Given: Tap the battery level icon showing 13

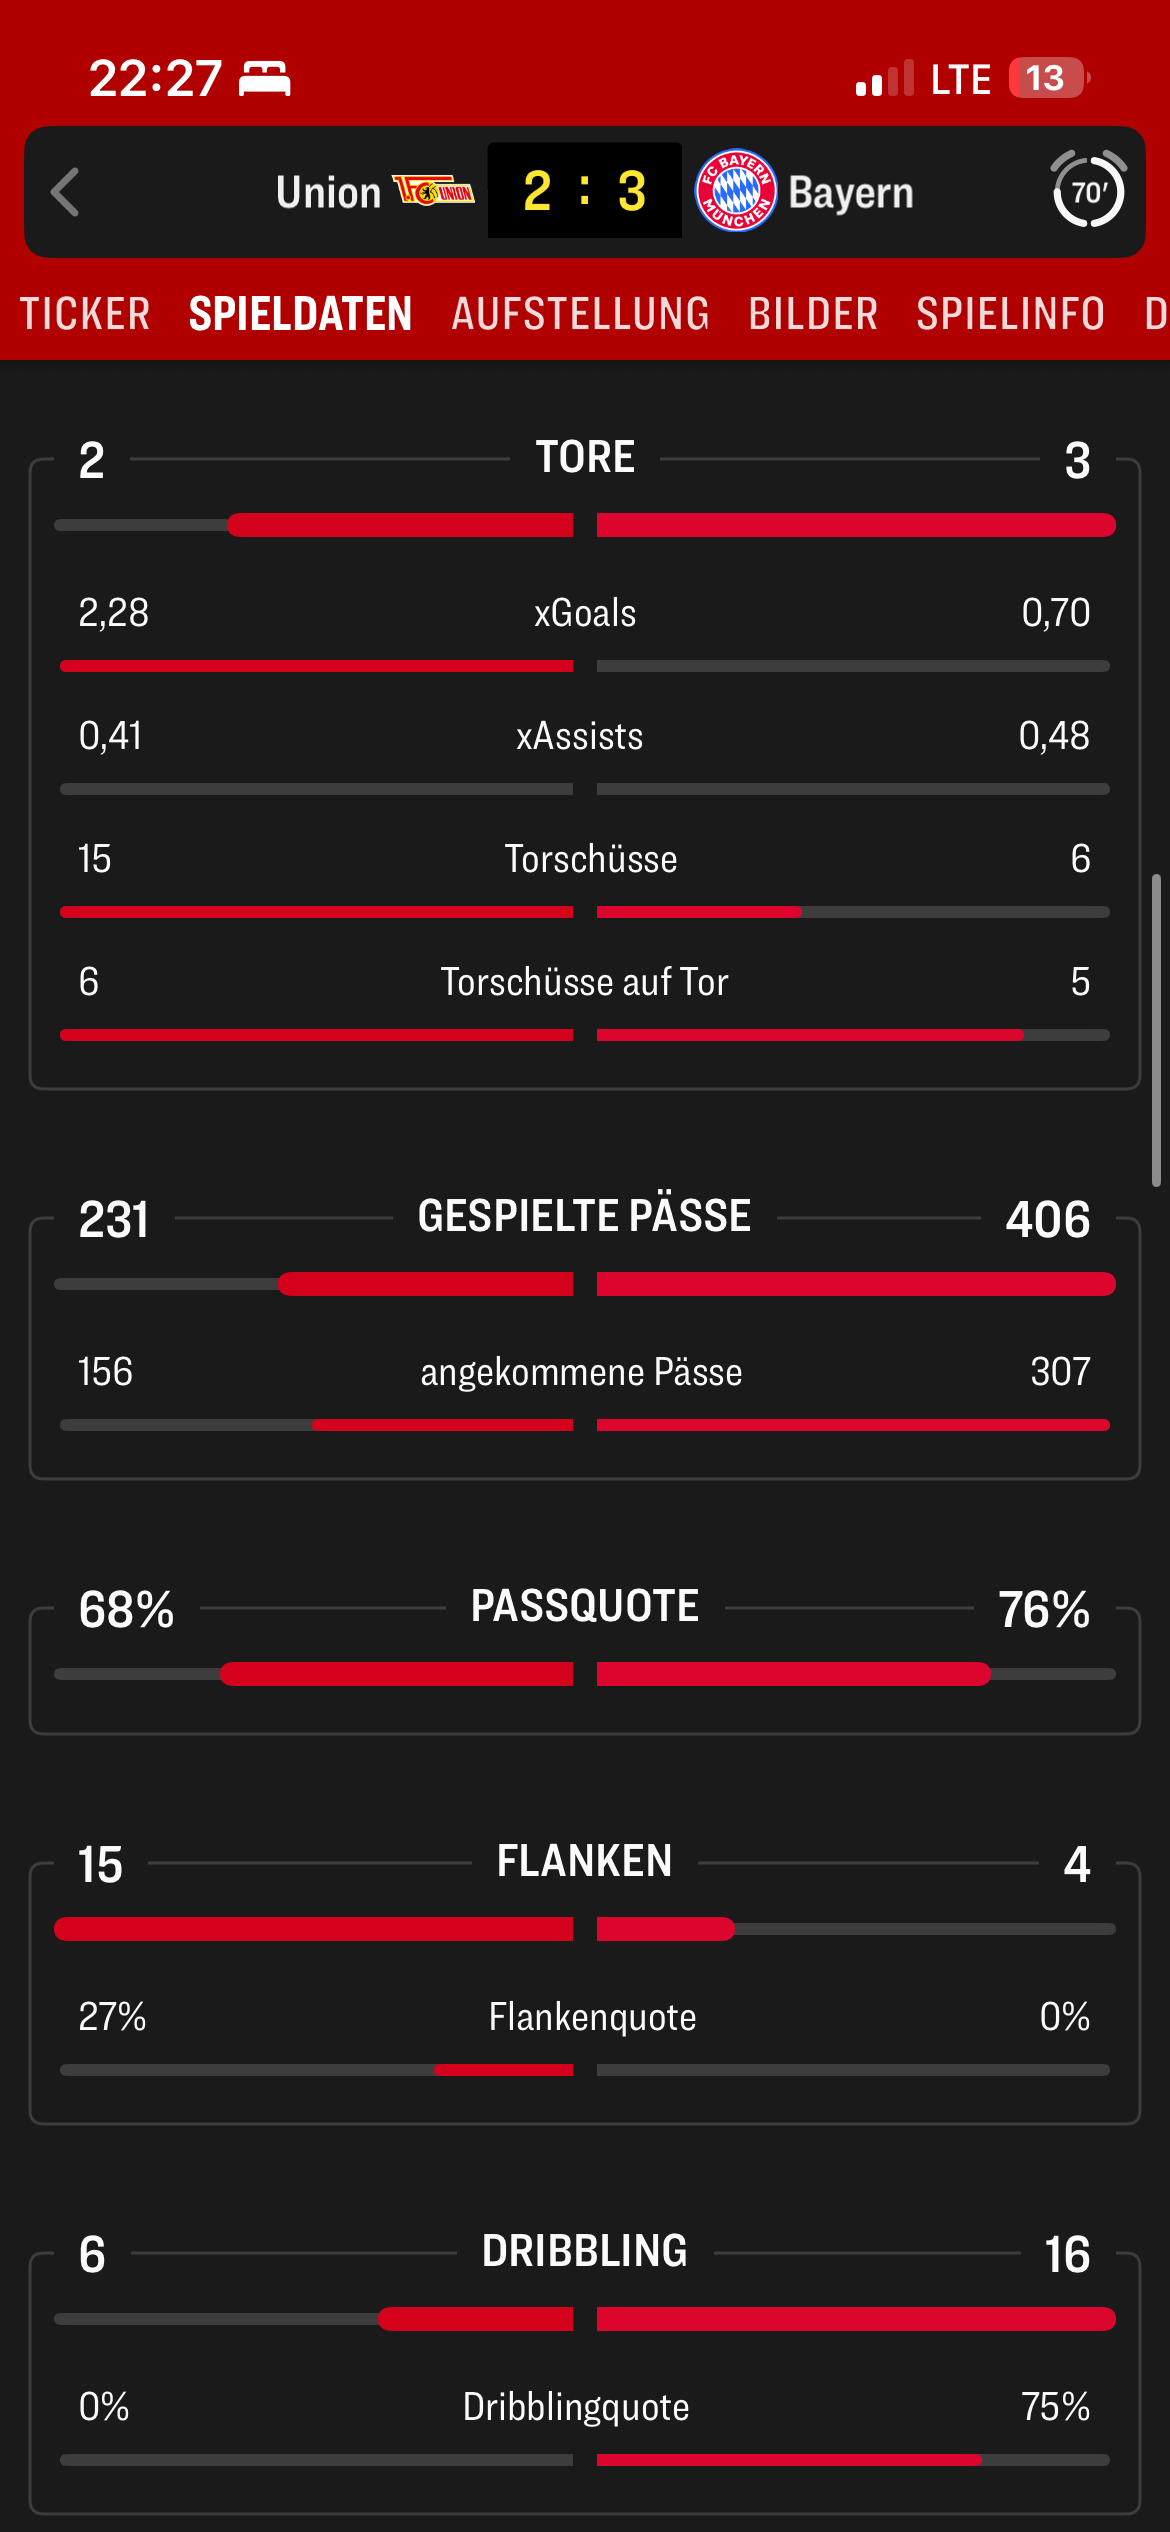Looking at the screenshot, I should (x=1048, y=78).
